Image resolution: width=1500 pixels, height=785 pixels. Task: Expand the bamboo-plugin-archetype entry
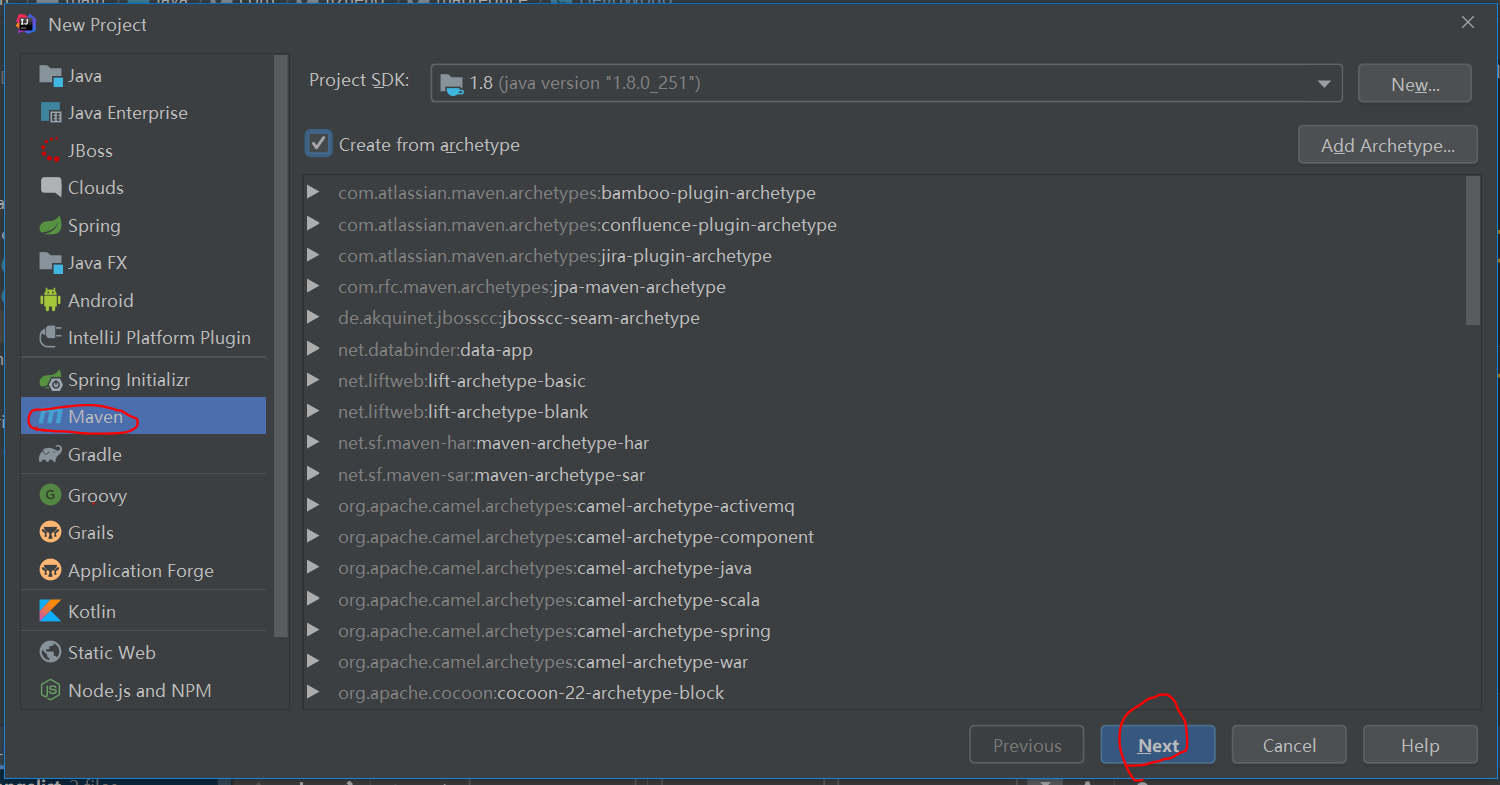point(313,193)
